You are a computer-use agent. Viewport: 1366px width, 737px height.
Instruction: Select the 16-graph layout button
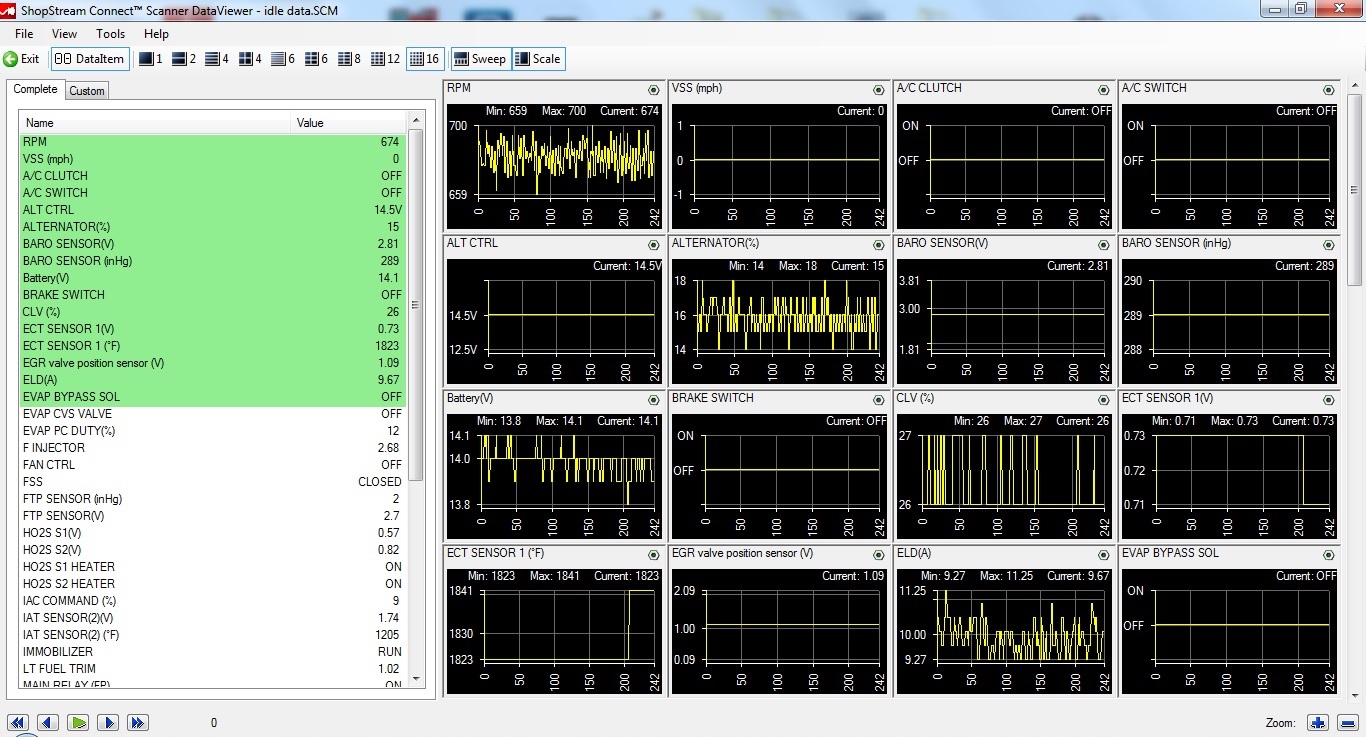point(425,59)
